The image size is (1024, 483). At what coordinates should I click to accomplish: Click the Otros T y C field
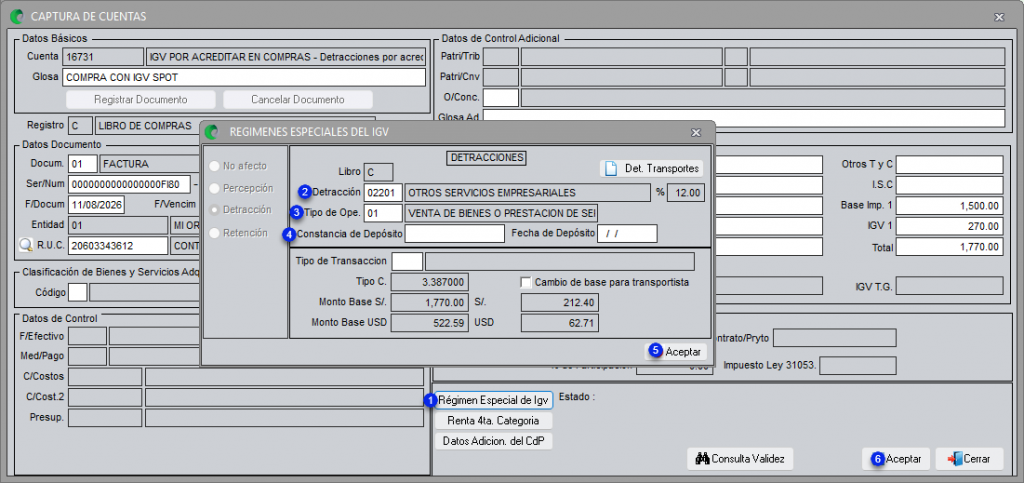[x=950, y=165]
